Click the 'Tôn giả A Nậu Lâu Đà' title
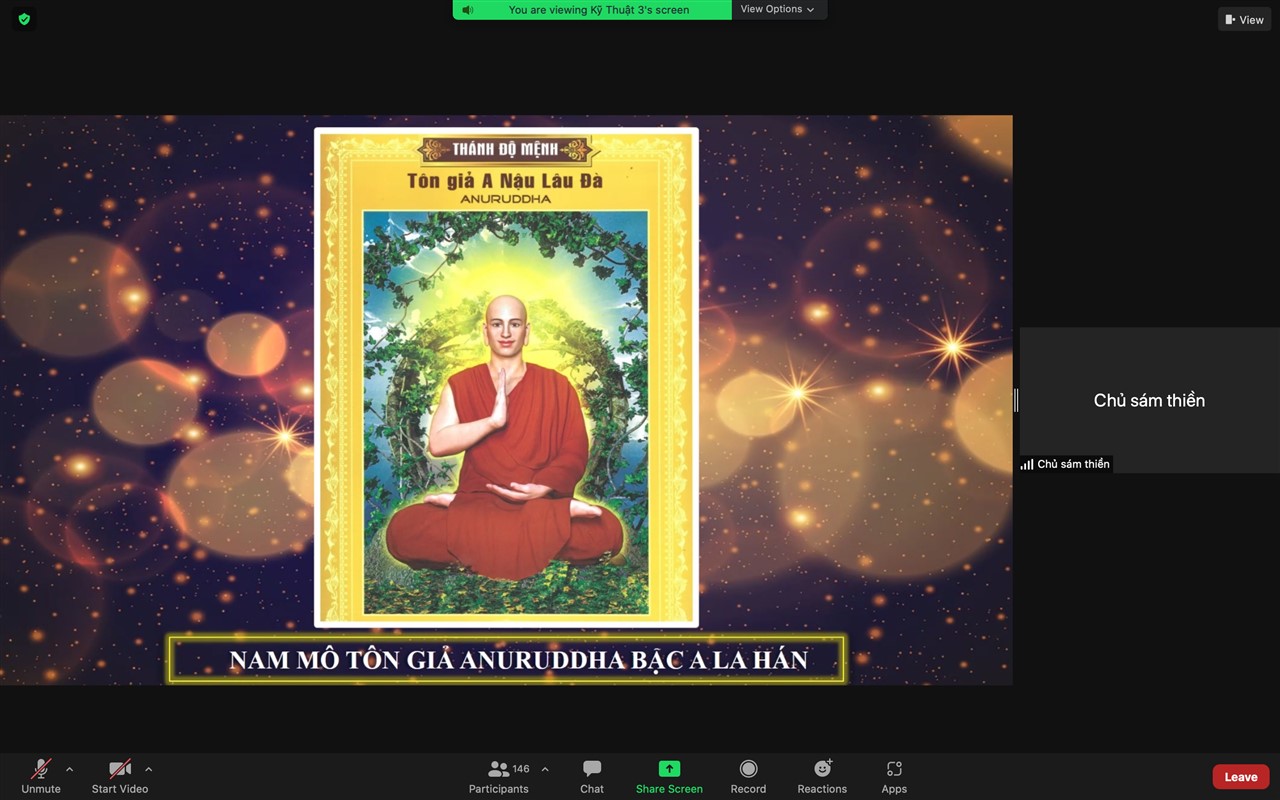This screenshot has width=1280, height=800. (505, 181)
